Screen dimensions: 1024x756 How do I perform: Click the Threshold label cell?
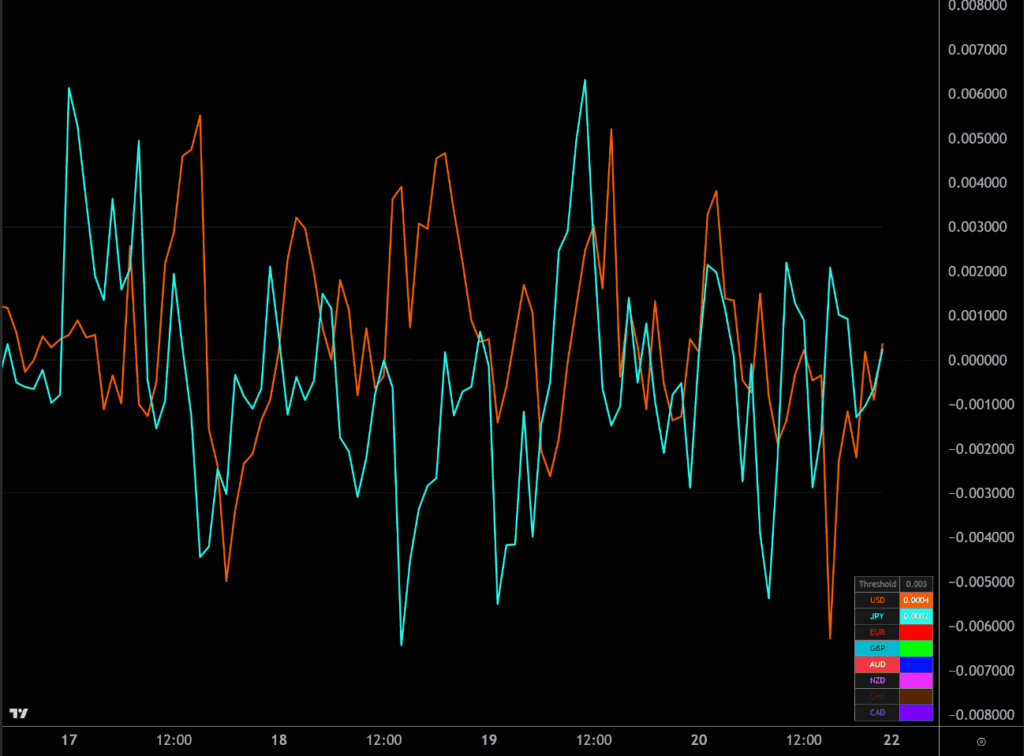point(877,584)
